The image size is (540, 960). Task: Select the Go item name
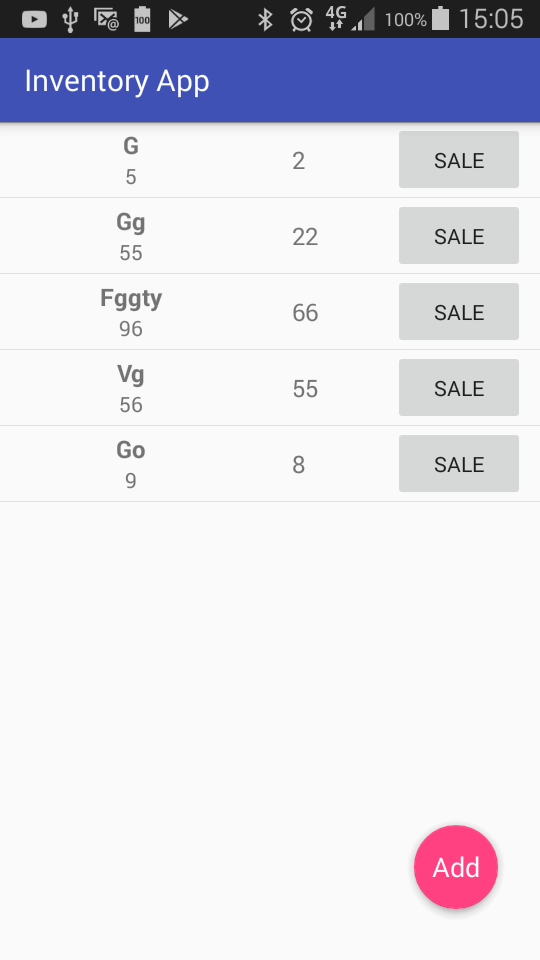tap(130, 450)
